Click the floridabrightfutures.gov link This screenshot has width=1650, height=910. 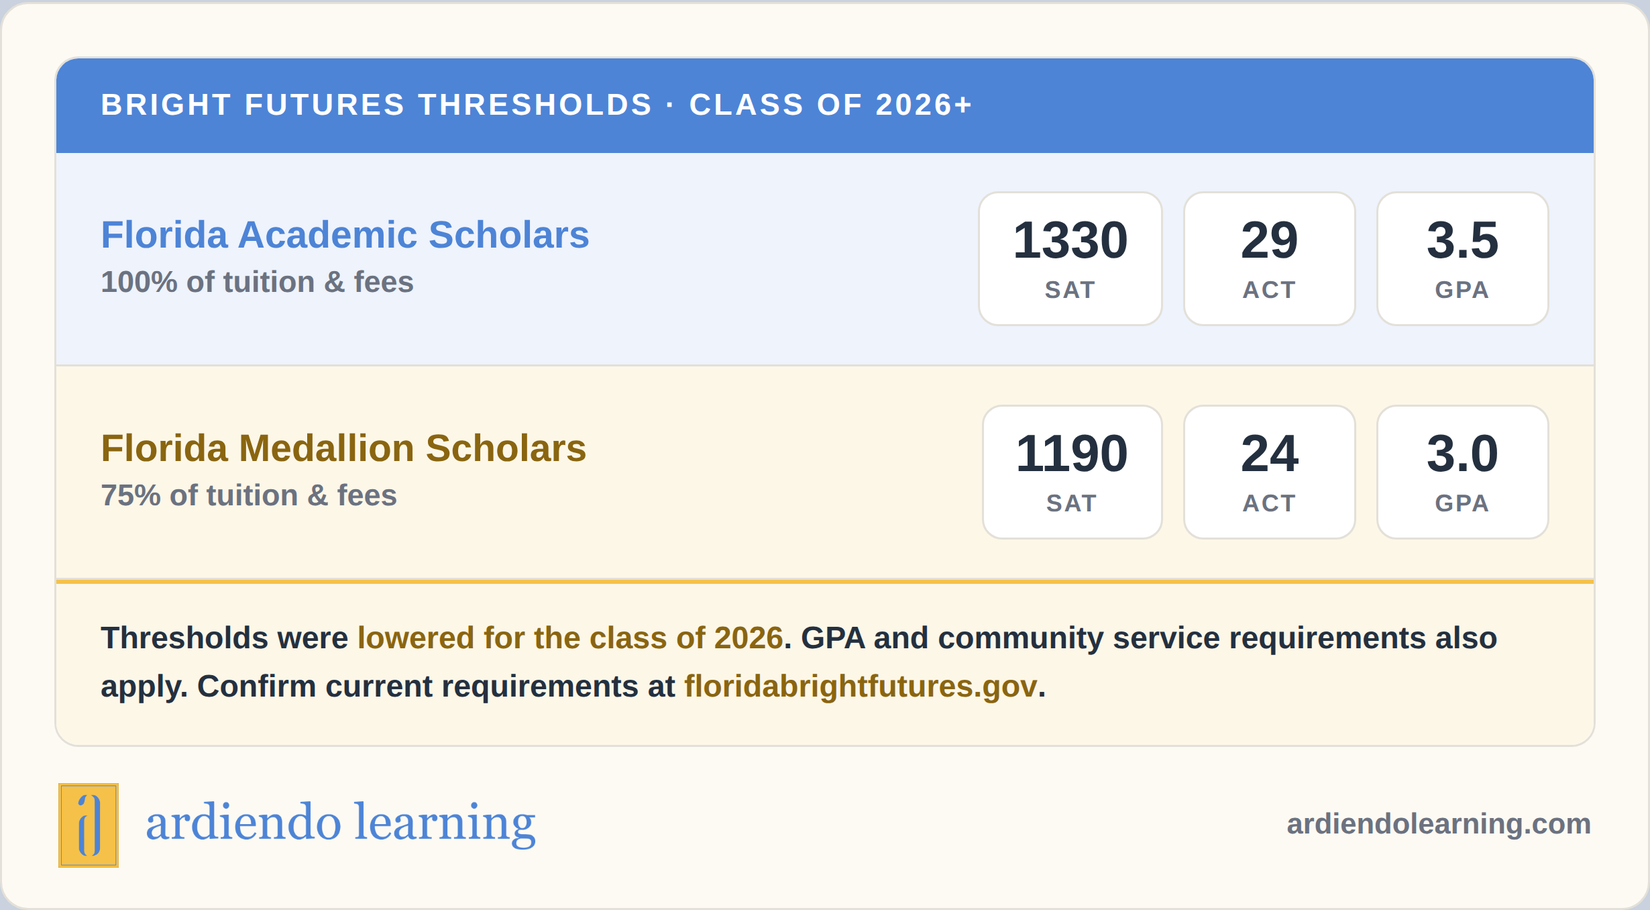(x=860, y=686)
